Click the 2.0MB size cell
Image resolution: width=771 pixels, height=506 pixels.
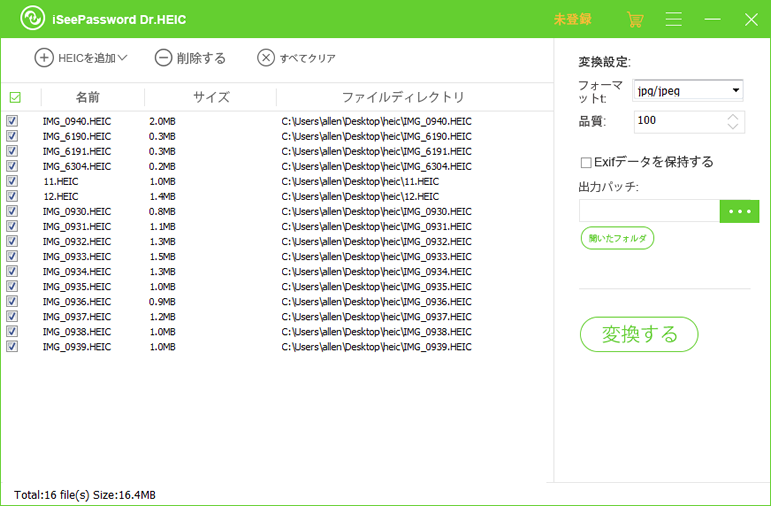162,121
